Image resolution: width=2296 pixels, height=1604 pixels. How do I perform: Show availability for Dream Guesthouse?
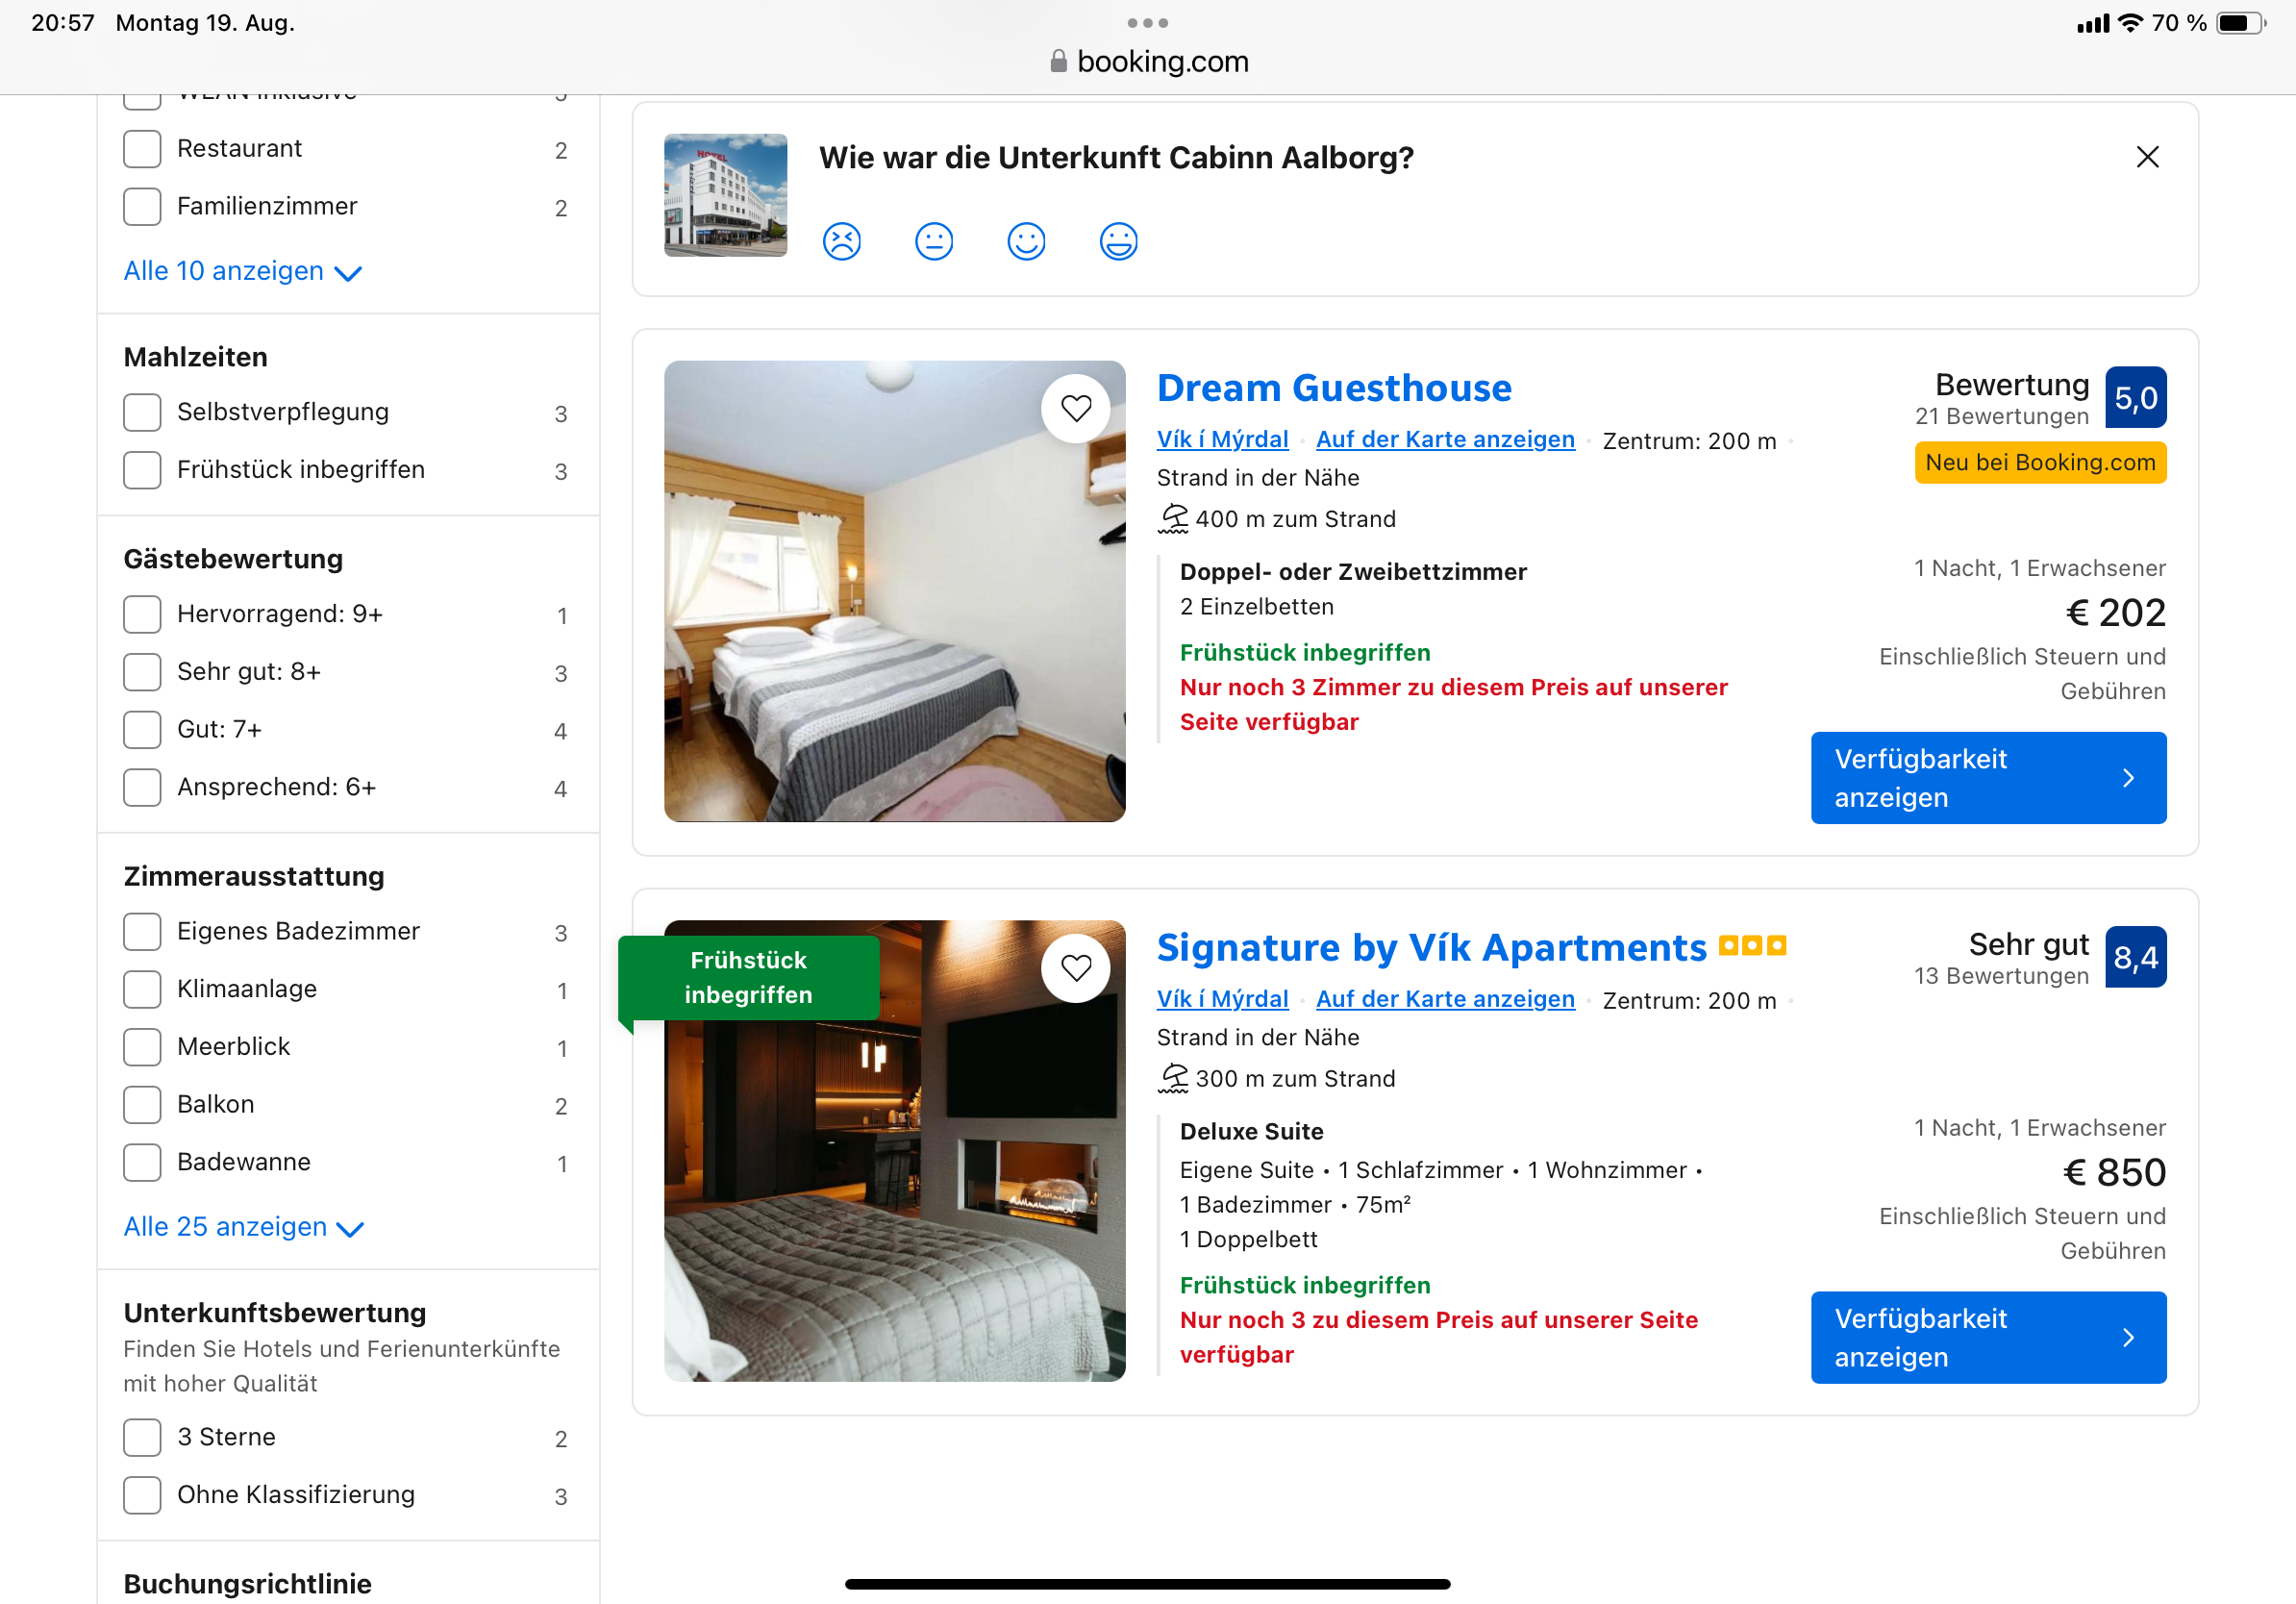(1988, 778)
